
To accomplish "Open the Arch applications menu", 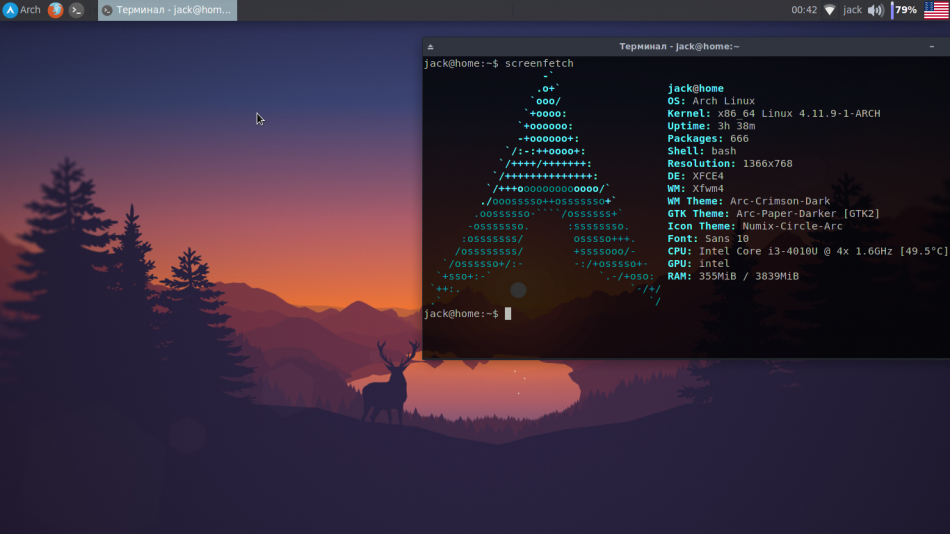I will point(22,10).
